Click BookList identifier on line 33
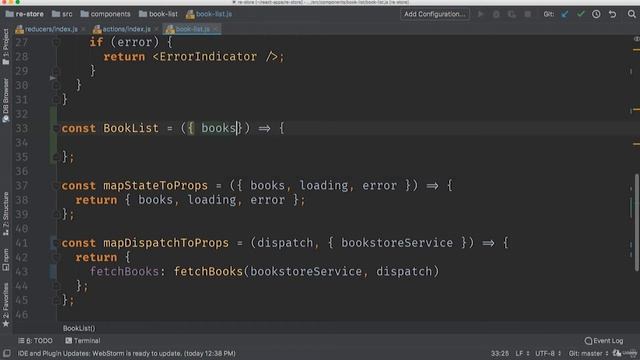The image size is (640, 360). (x=131, y=129)
